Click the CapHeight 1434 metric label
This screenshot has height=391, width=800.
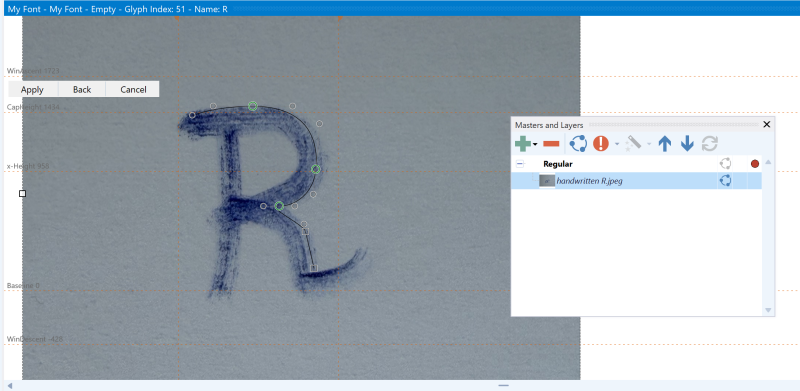click(x=33, y=107)
